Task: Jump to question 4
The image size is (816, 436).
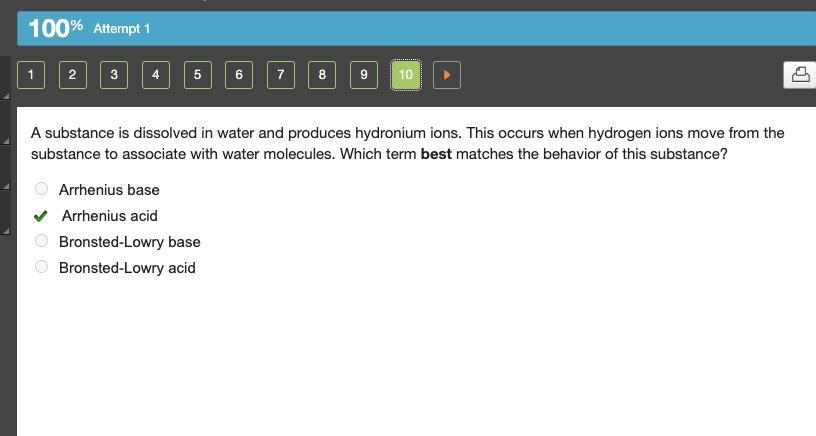Action: (x=156, y=75)
